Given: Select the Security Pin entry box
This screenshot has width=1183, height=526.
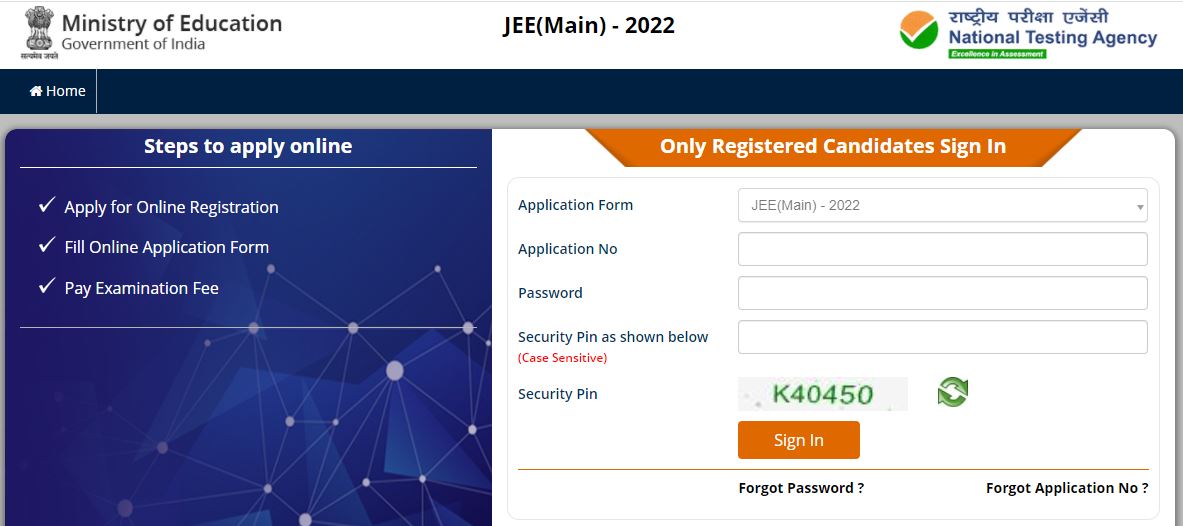Looking at the screenshot, I should point(942,337).
